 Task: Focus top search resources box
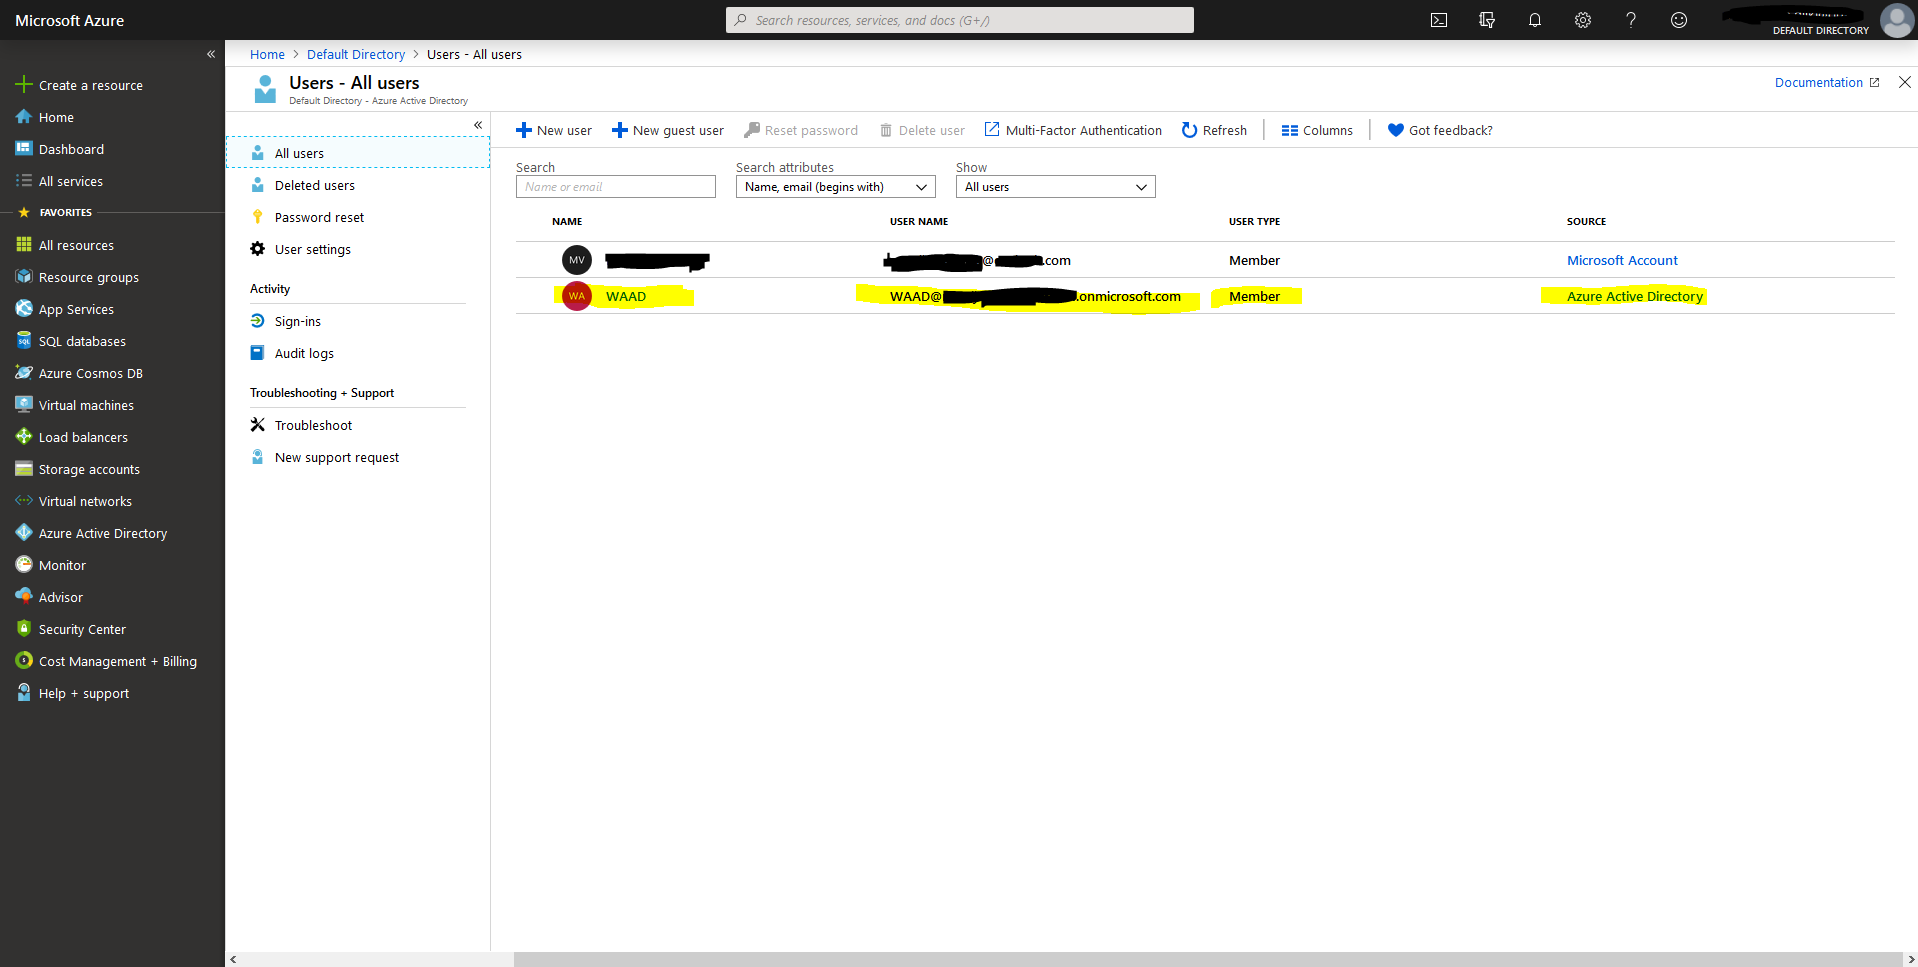pos(960,20)
